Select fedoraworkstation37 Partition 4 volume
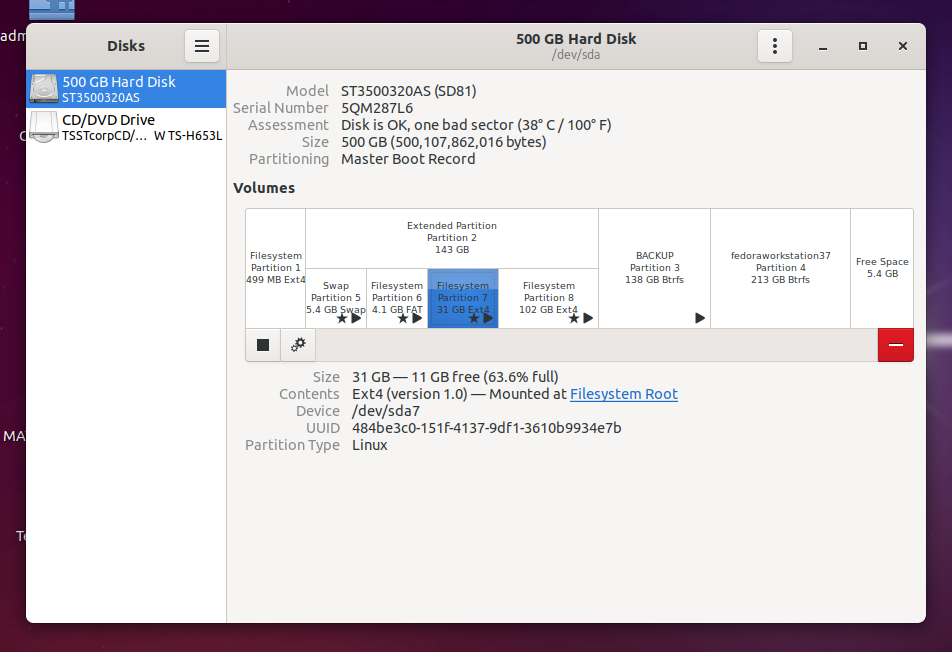This screenshot has height=652, width=952. (780, 268)
